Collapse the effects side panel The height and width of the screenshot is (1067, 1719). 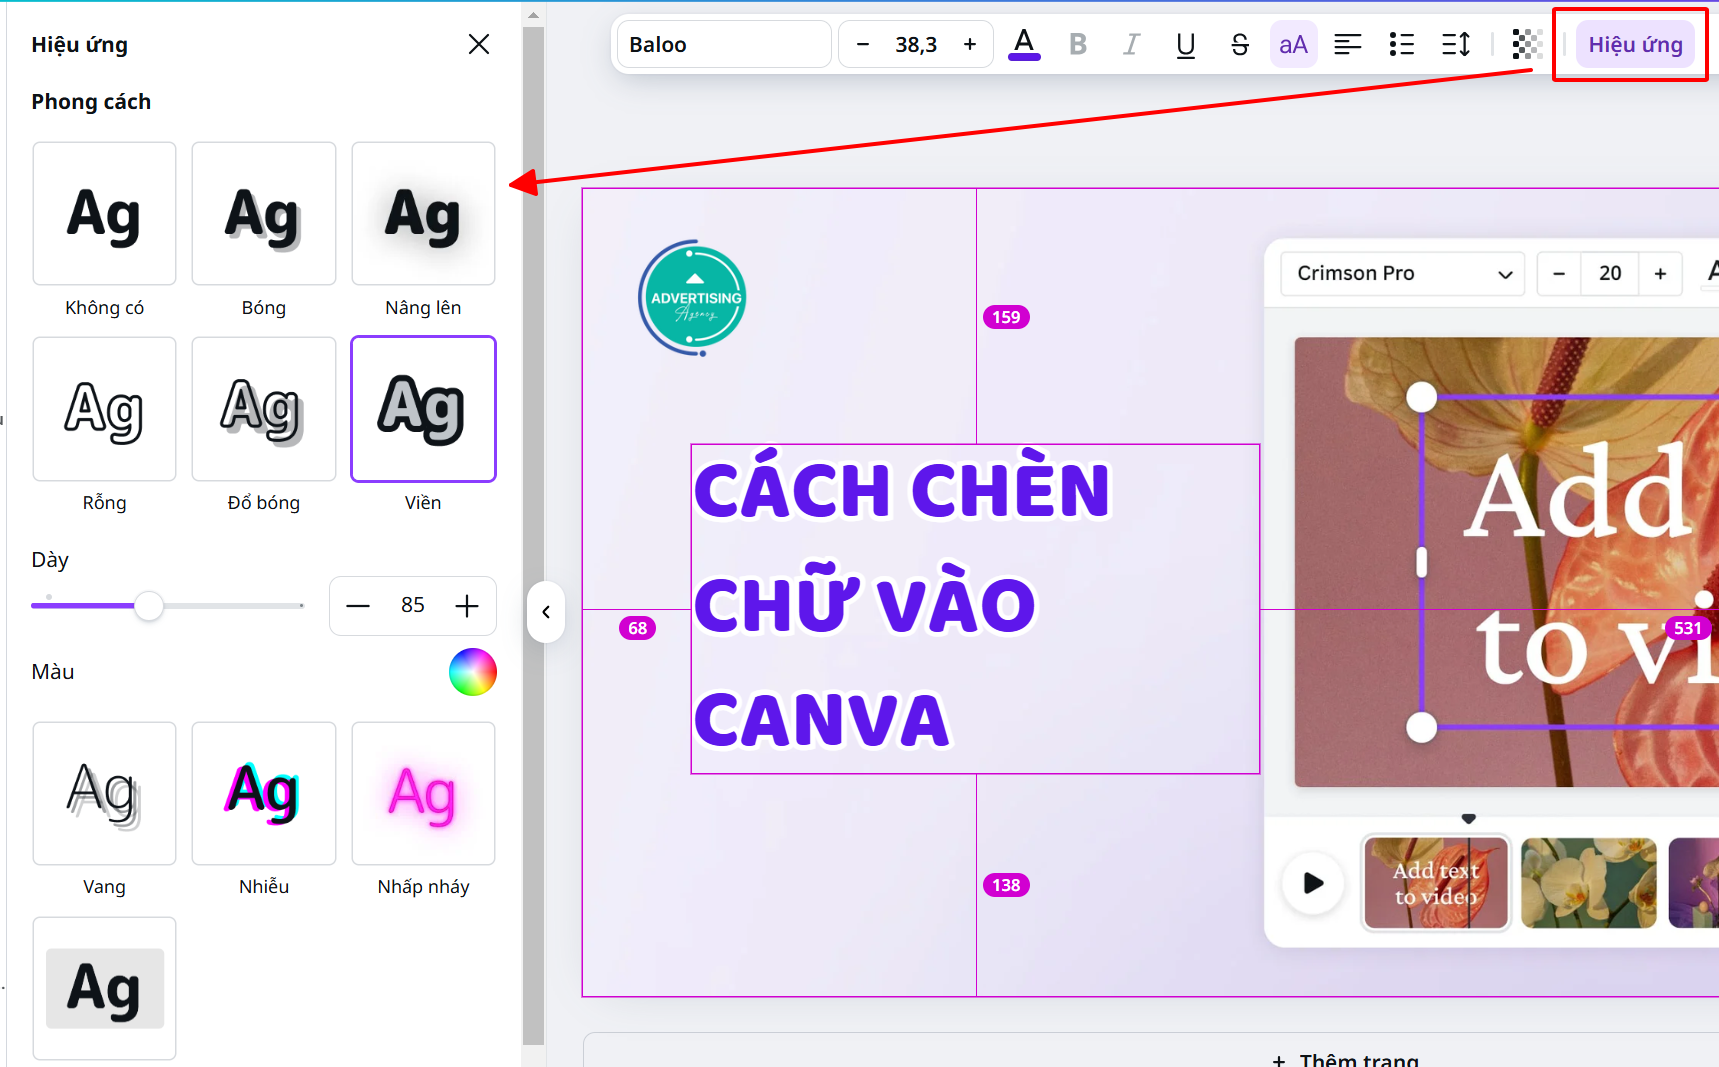pos(546,611)
